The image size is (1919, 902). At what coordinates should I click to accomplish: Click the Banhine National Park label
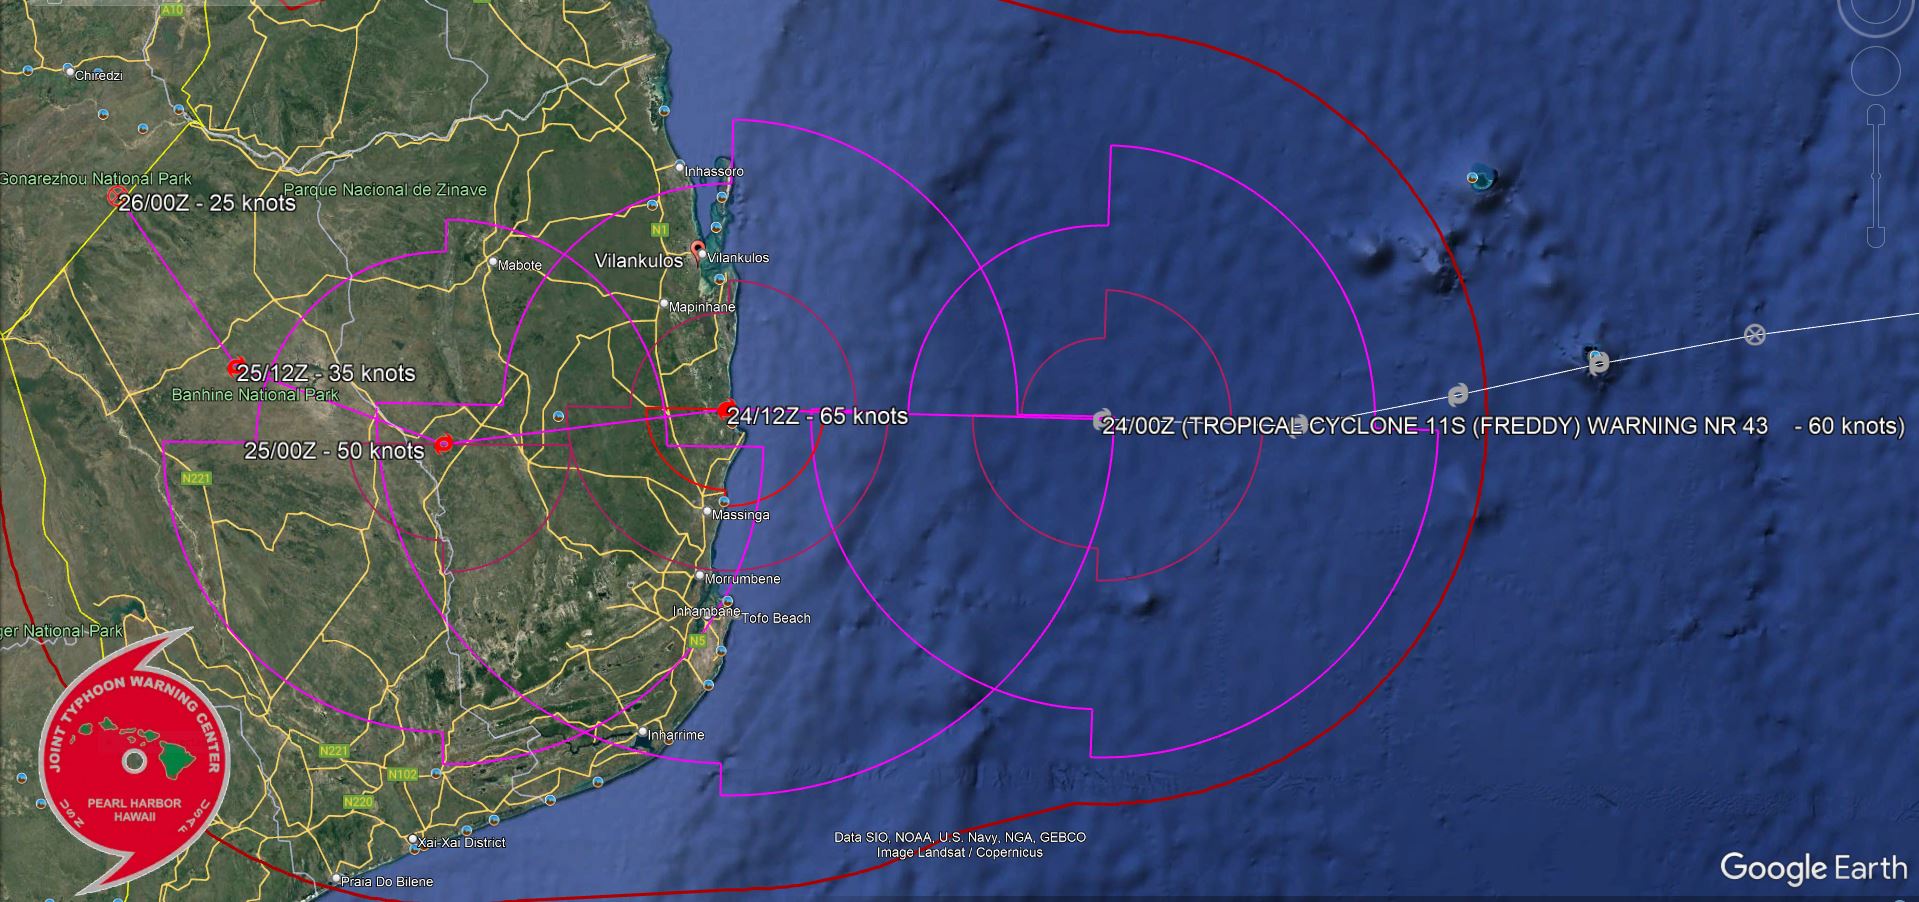pyautogui.click(x=255, y=395)
